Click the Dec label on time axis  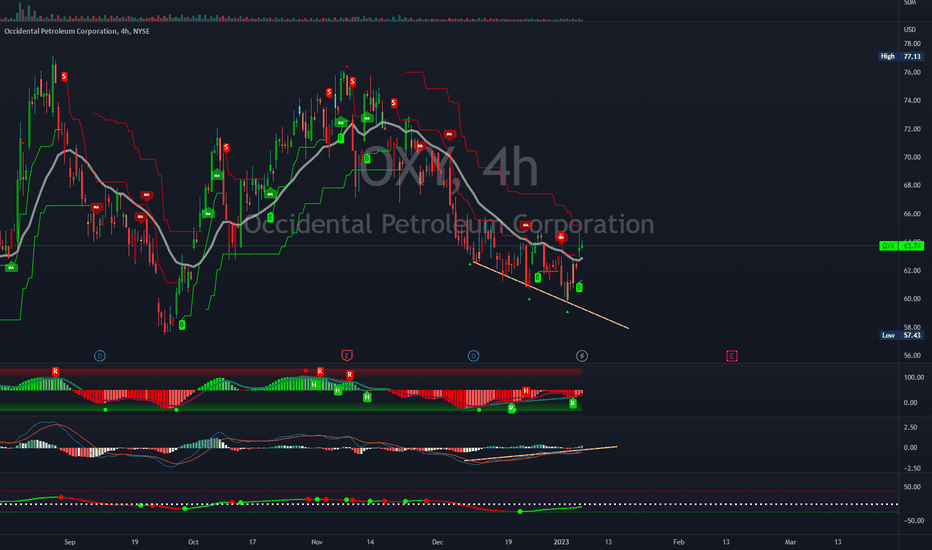437,542
